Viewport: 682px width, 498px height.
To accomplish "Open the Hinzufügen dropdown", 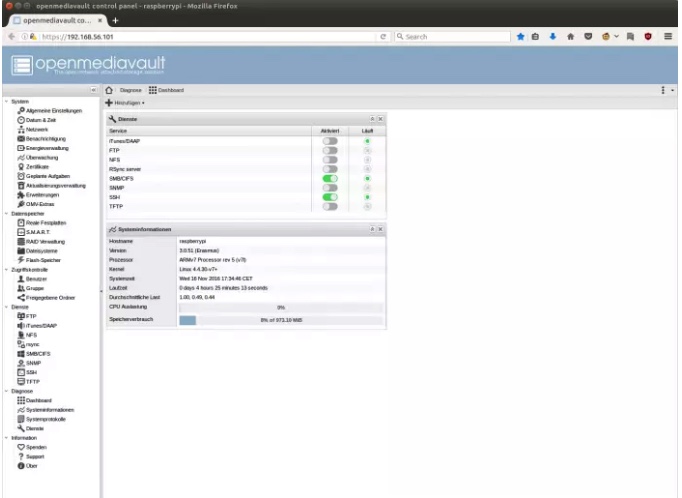I will click(125, 103).
